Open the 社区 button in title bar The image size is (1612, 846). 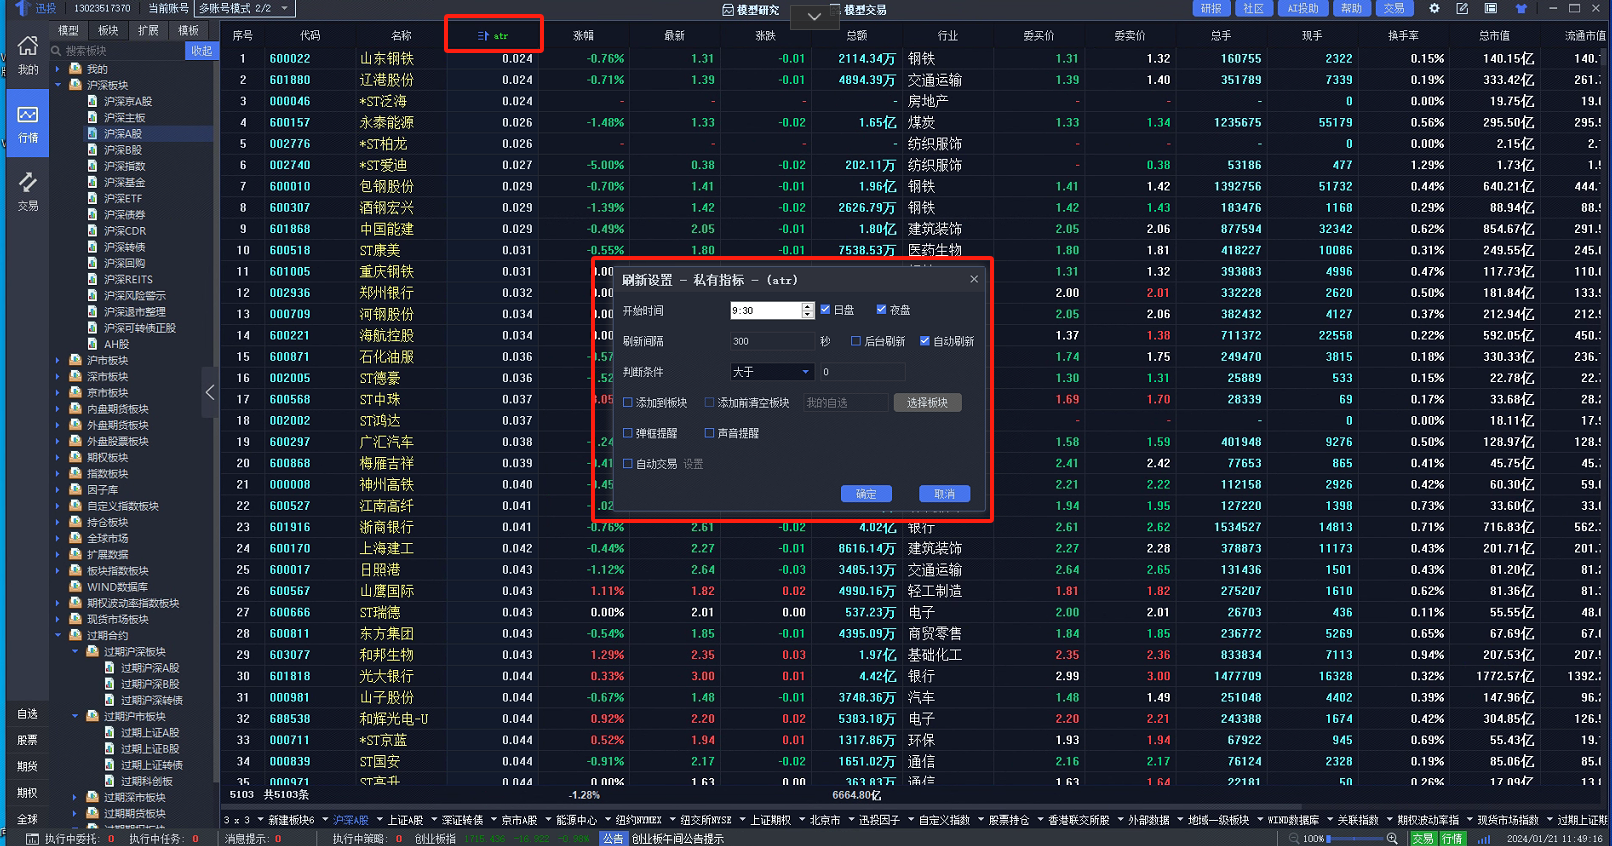[x=1254, y=8]
